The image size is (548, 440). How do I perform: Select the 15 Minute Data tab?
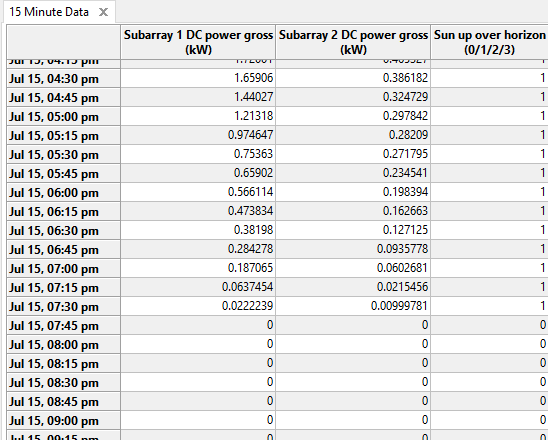pos(49,12)
